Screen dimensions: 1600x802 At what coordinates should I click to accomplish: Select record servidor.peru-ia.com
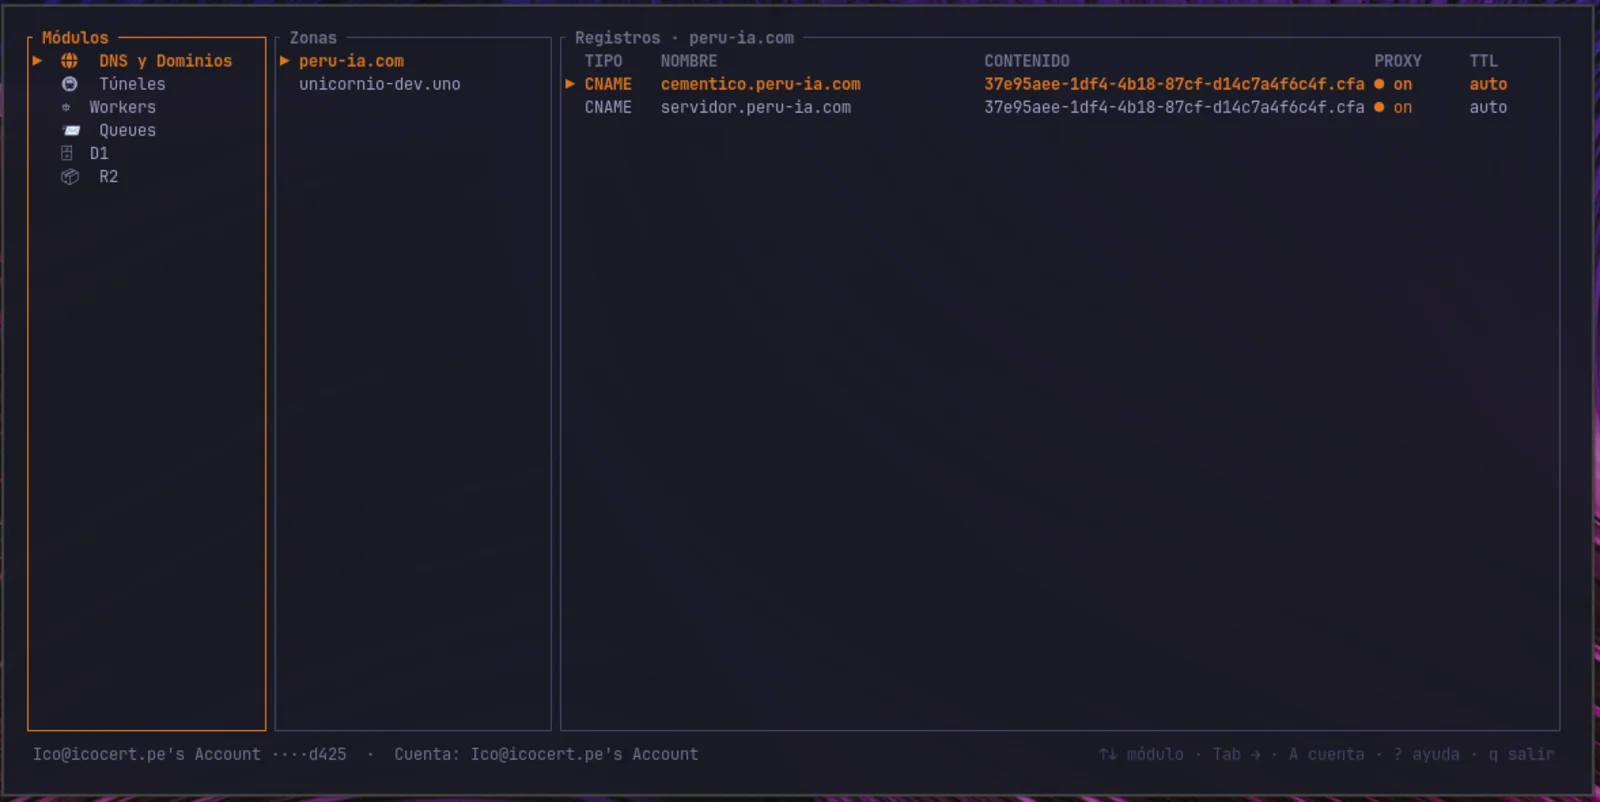click(x=755, y=107)
